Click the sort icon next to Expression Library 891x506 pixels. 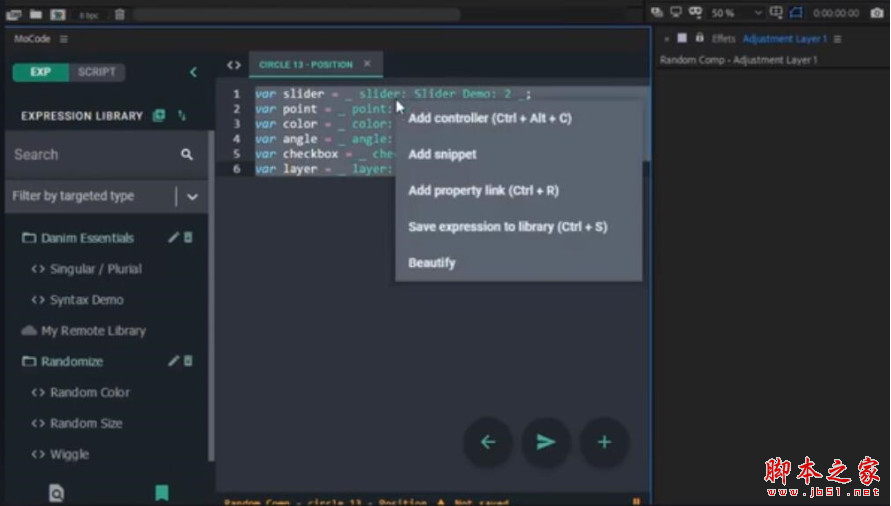coord(182,115)
